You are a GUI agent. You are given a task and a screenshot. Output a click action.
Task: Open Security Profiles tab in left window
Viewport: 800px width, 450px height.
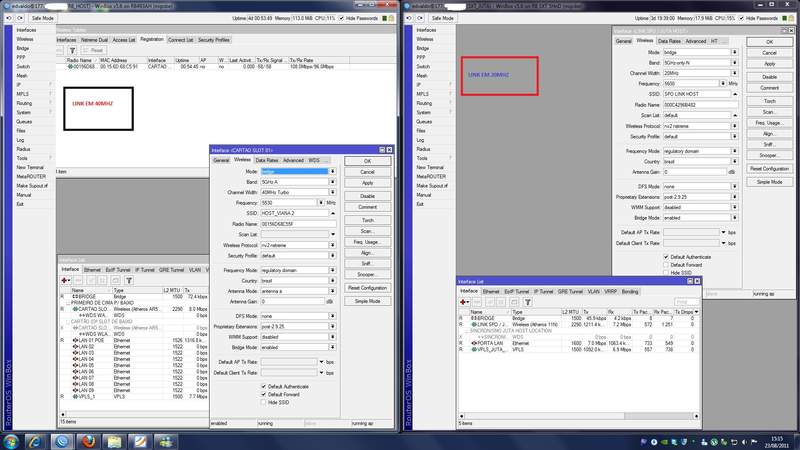click(213, 40)
